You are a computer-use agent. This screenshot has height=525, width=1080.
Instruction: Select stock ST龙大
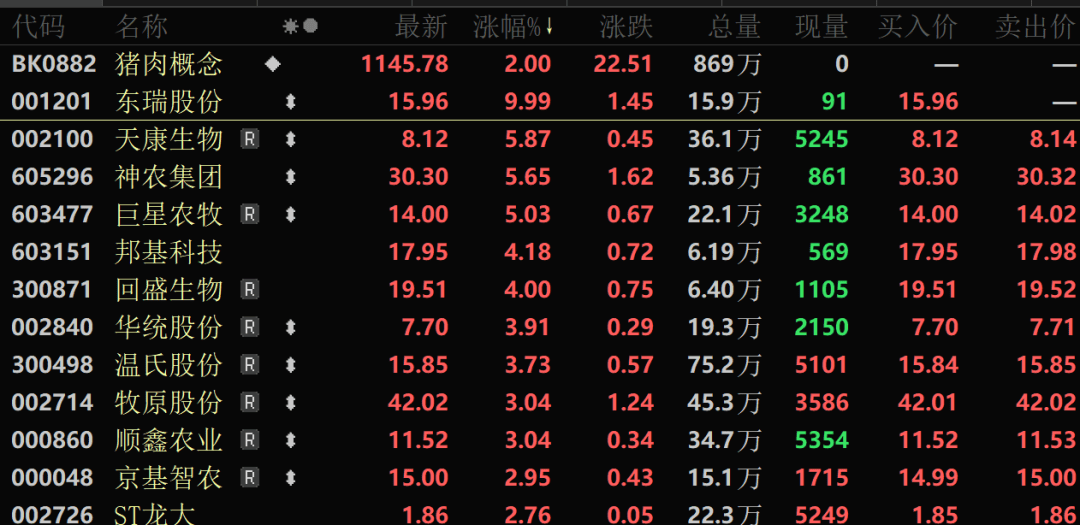[x=155, y=514]
